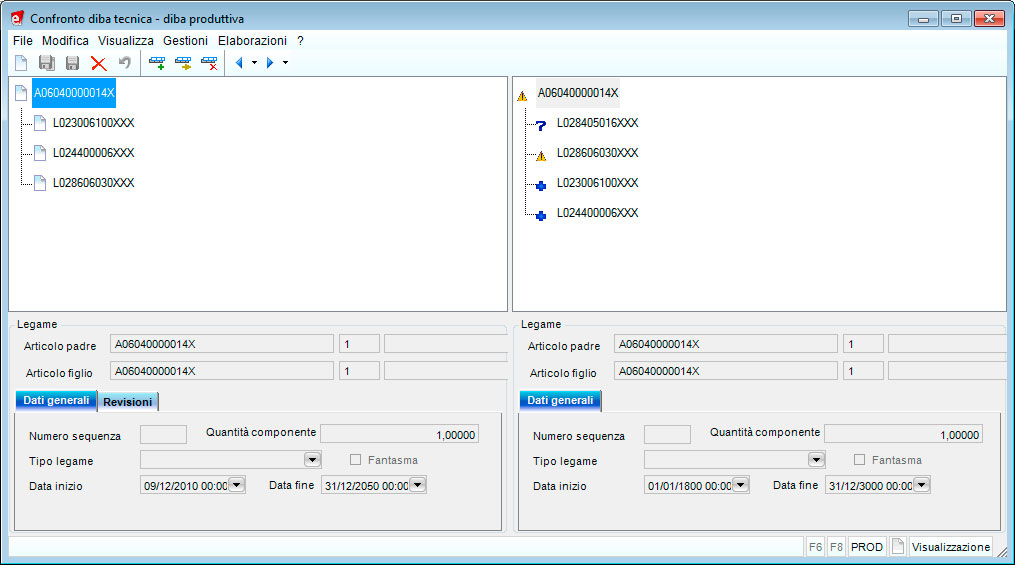Click the single floppy Save icon
Viewport: 1015px width, 565px height.
72,63
